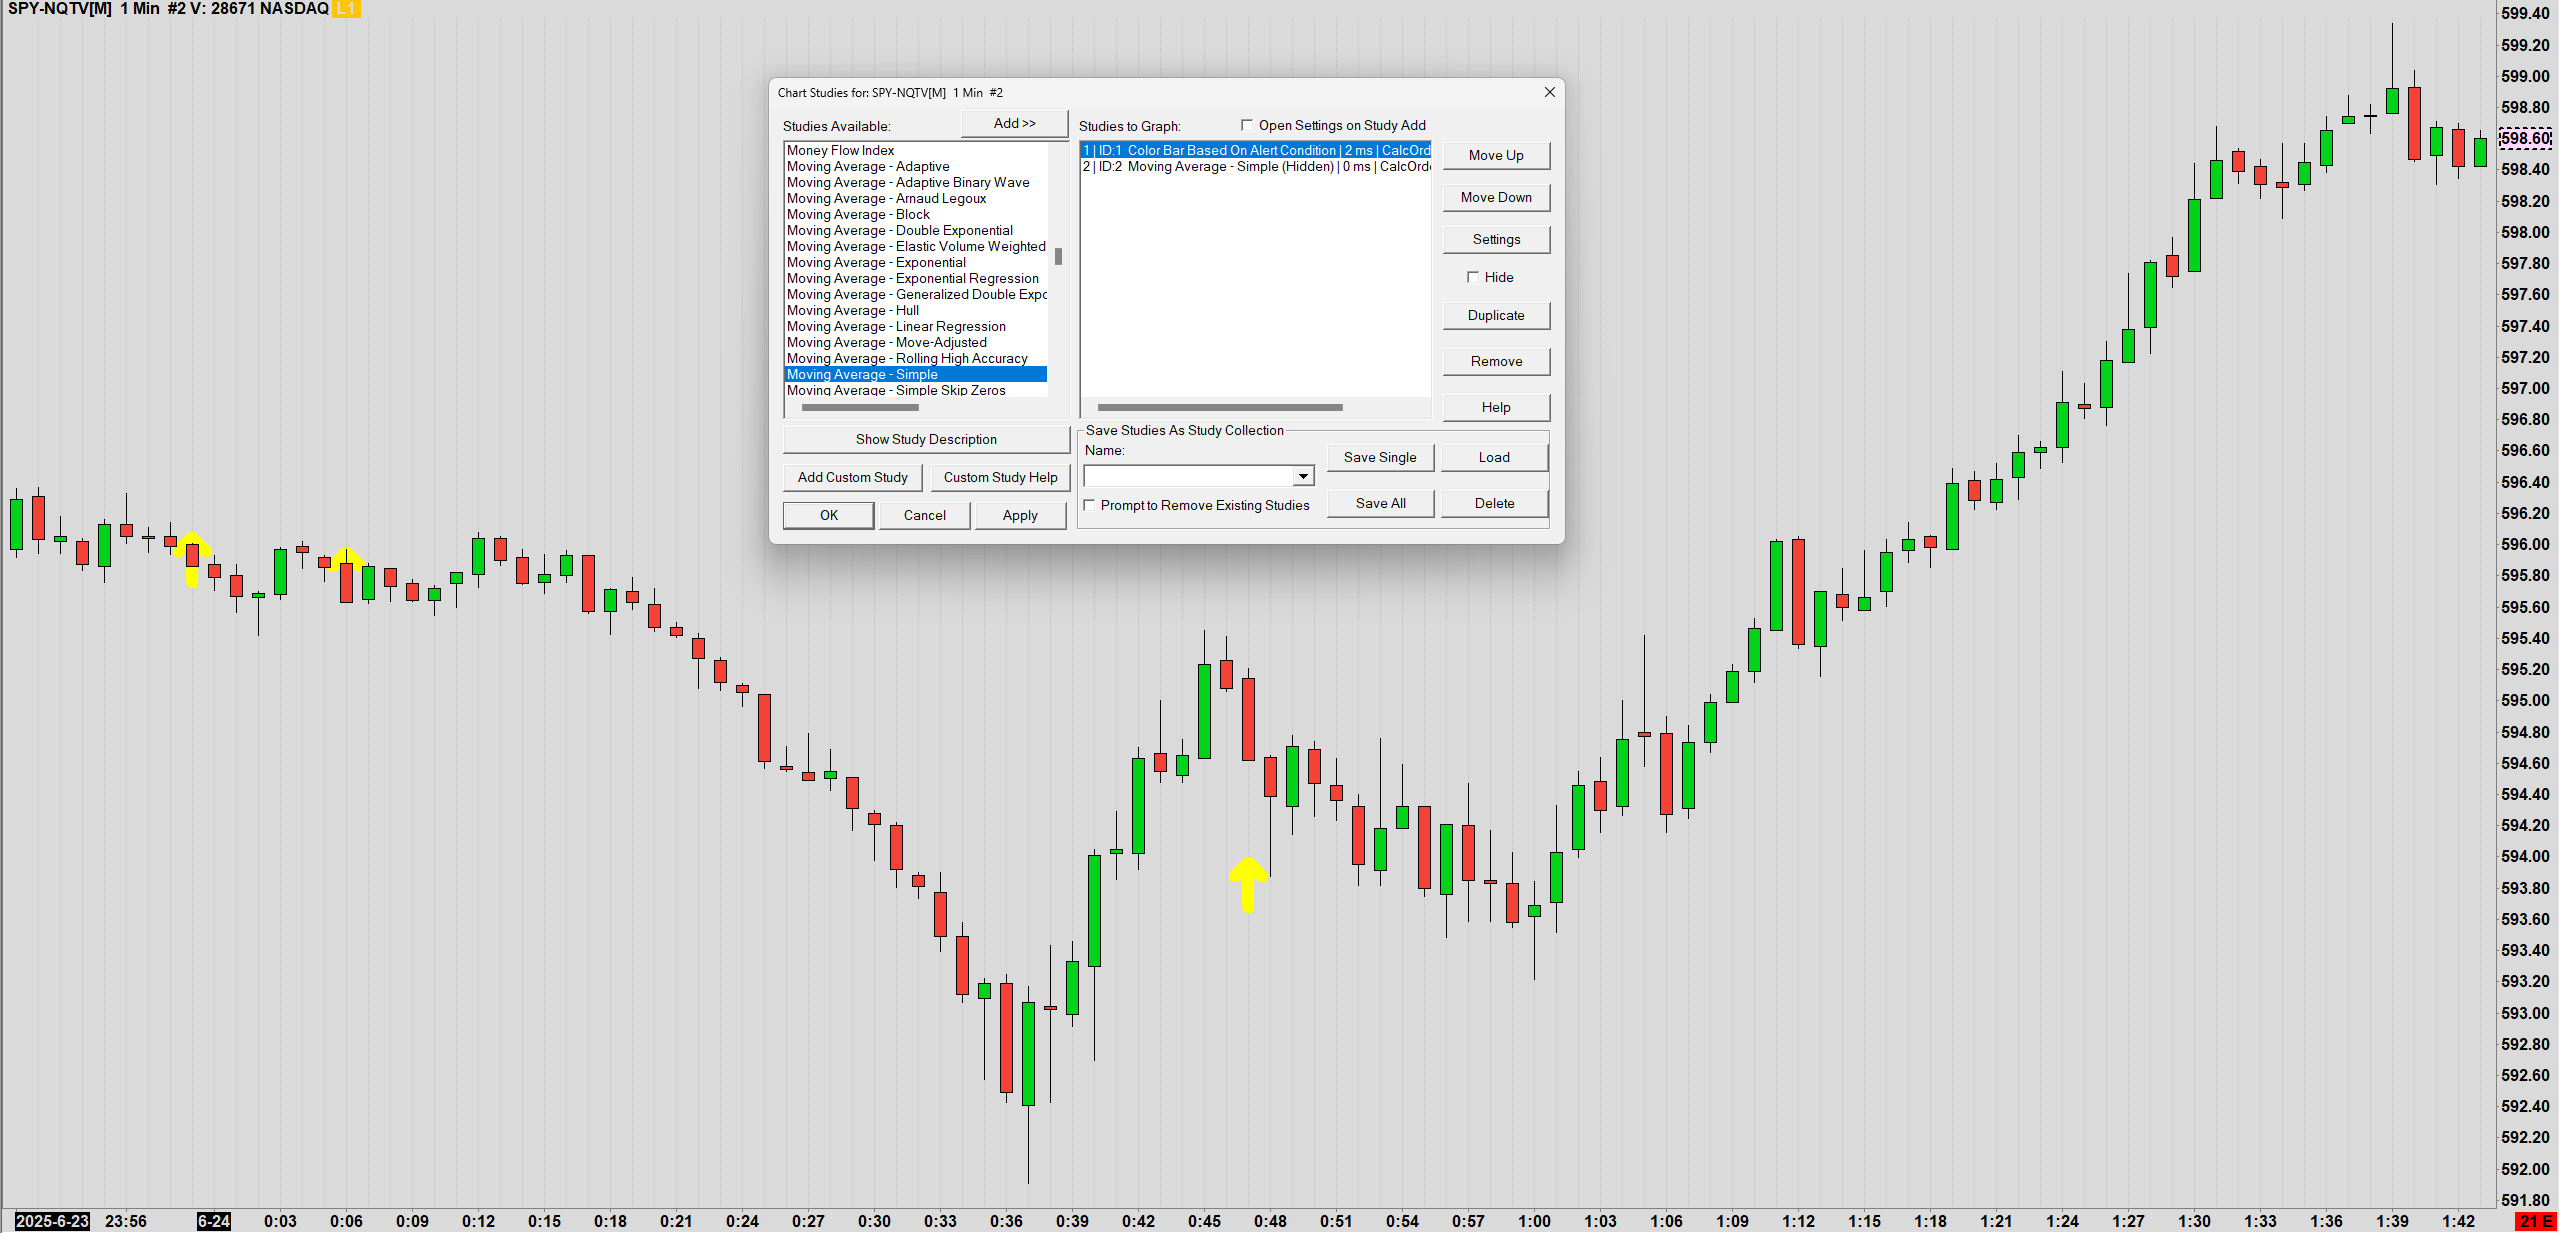2560x1233 pixels.
Task: Click Show Study Description
Action: [x=925, y=439]
